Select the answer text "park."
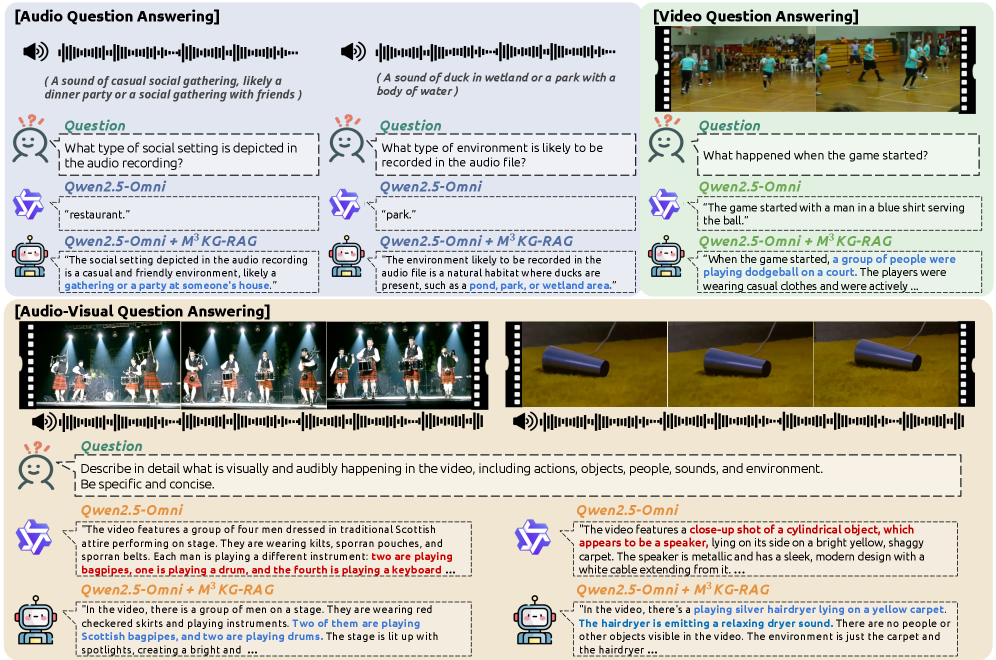 398,215
